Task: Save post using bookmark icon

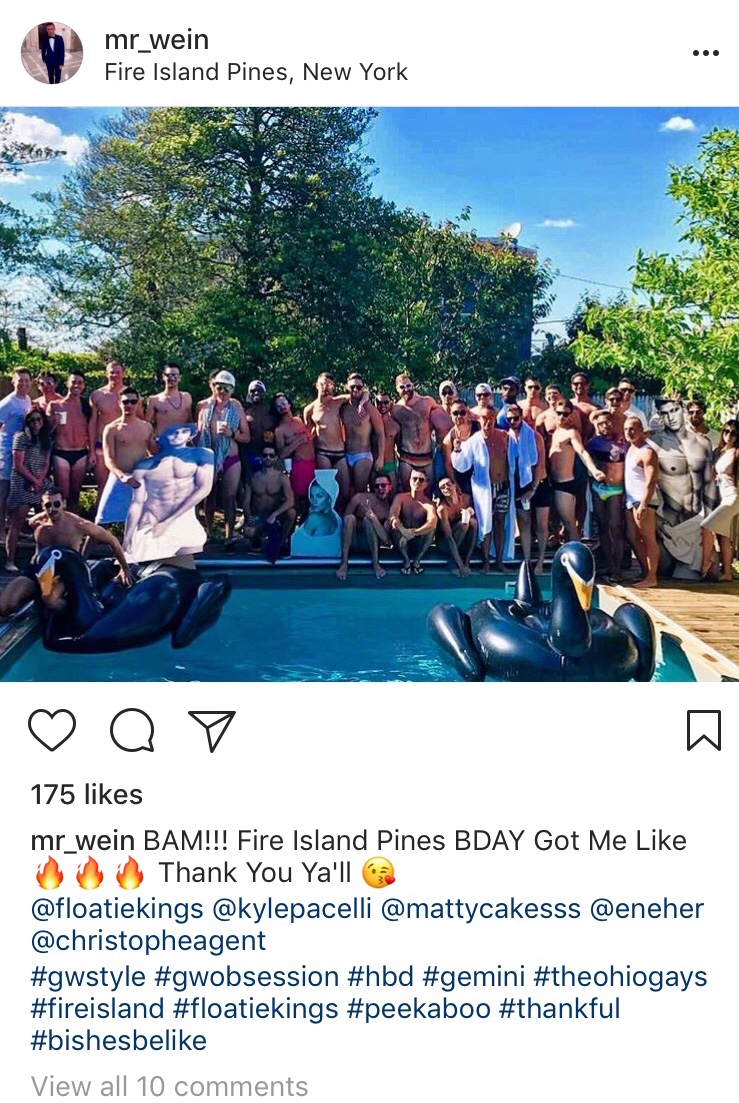Action: click(x=704, y=731)
